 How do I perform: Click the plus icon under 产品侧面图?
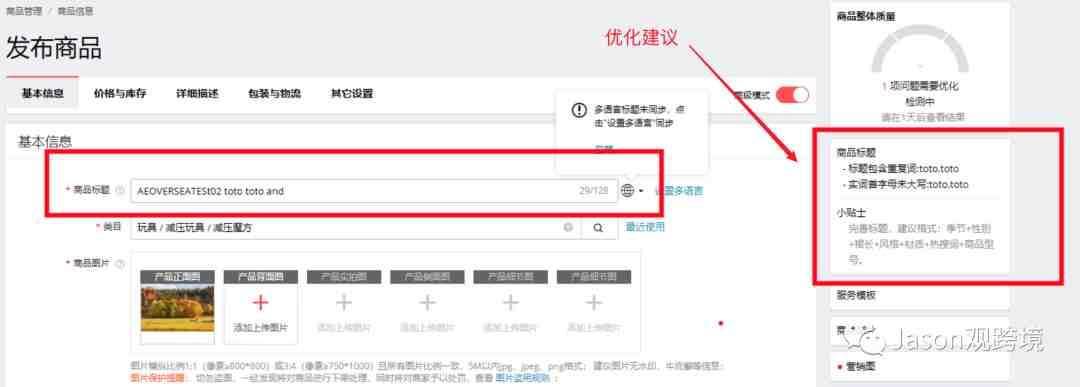coord(428,303)
